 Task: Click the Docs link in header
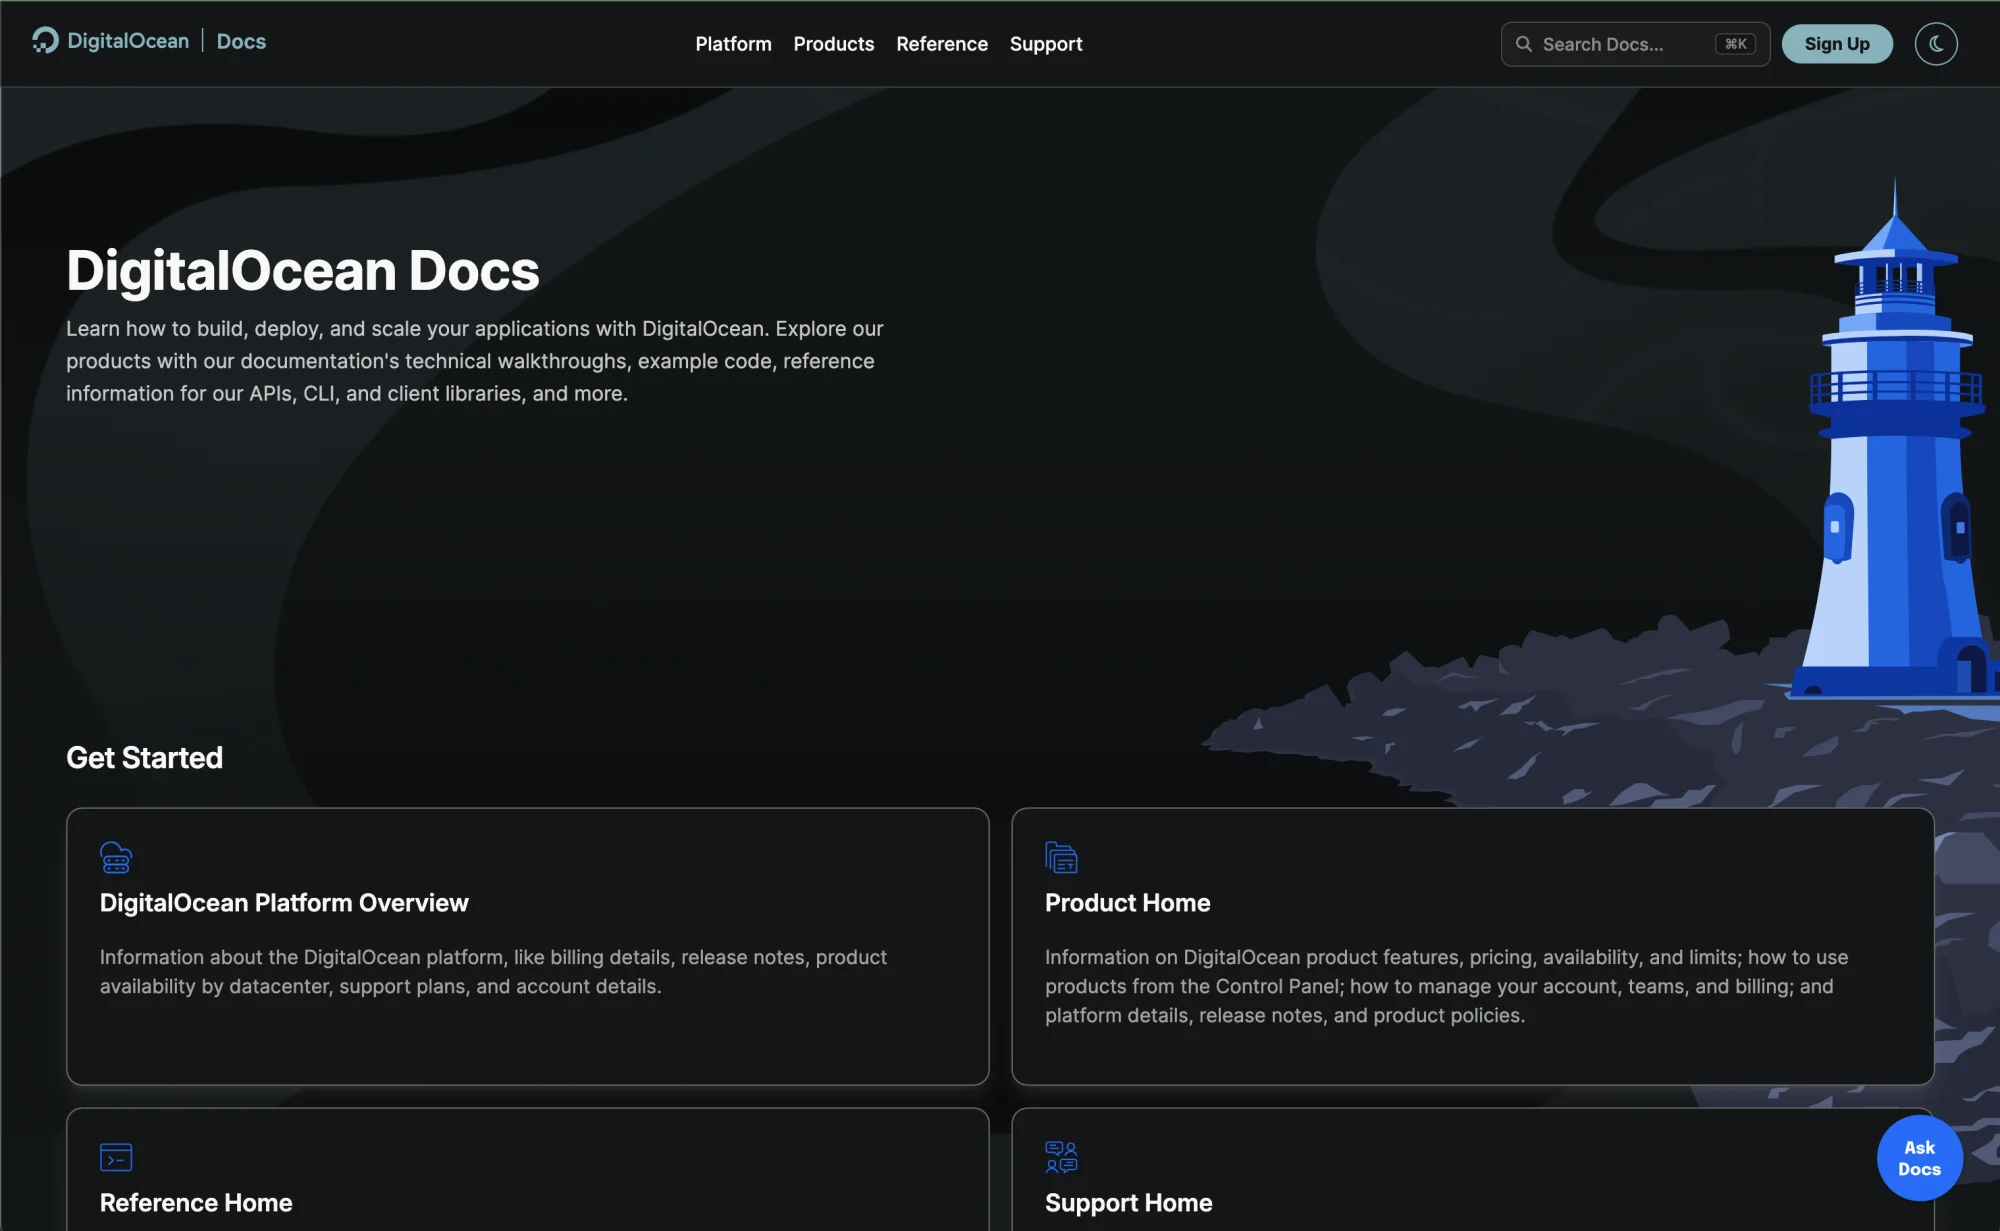click(x=241, y=41)
